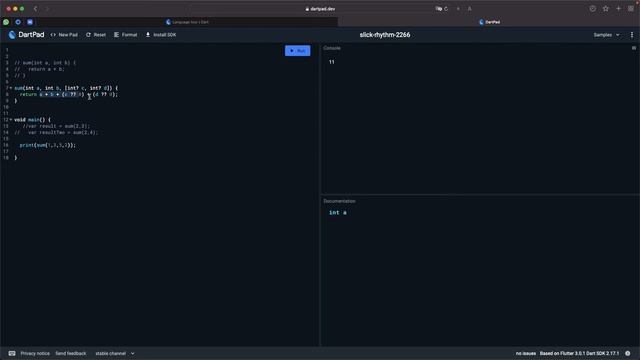640x360 pixels.
Task: Open the keyboard shortcuts icon
Action: [x=12, y=353]
